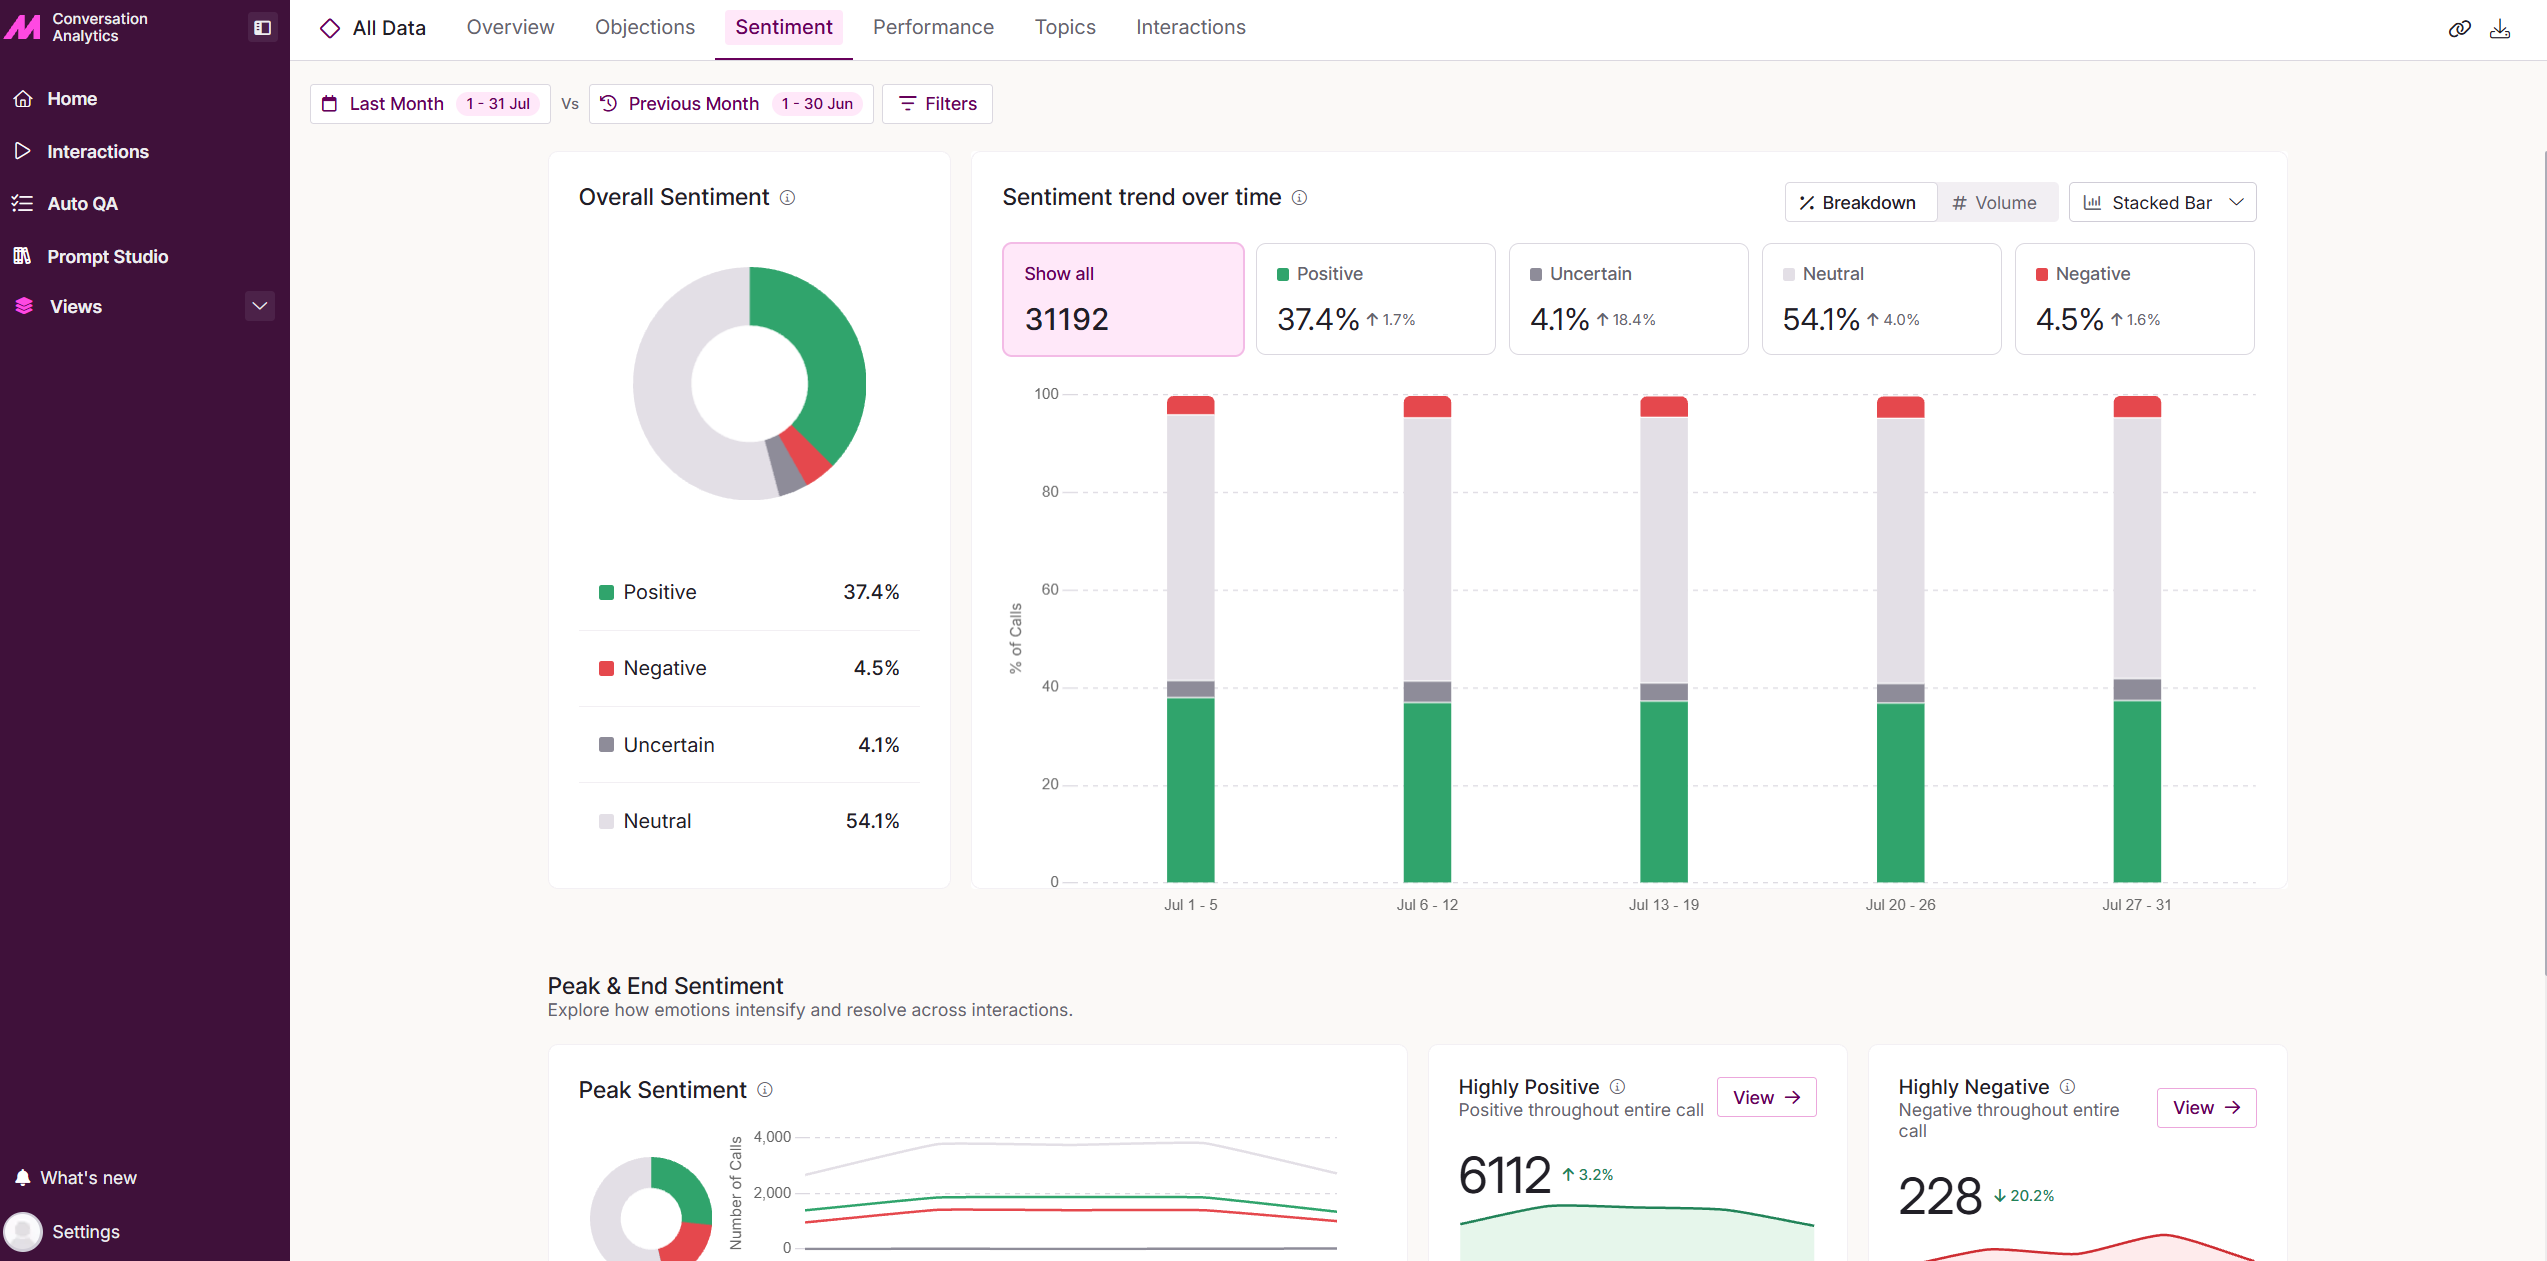Open the Home sidebar item
The width and height of the screenshot is (2547, 1261).
pos(72,98)
